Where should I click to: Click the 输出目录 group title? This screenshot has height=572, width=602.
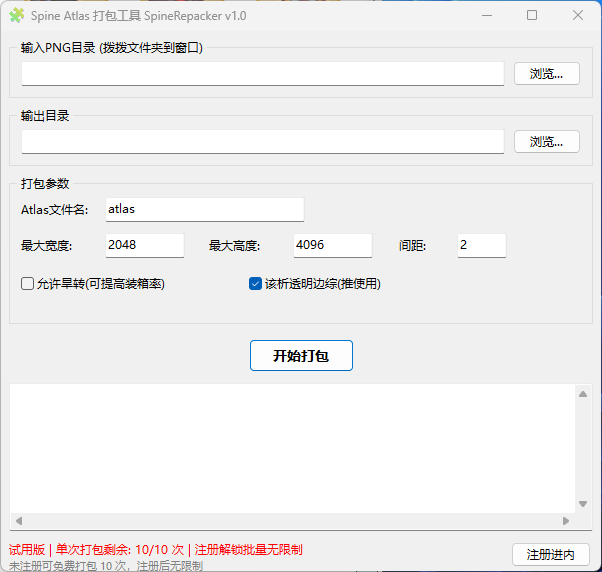45,116
